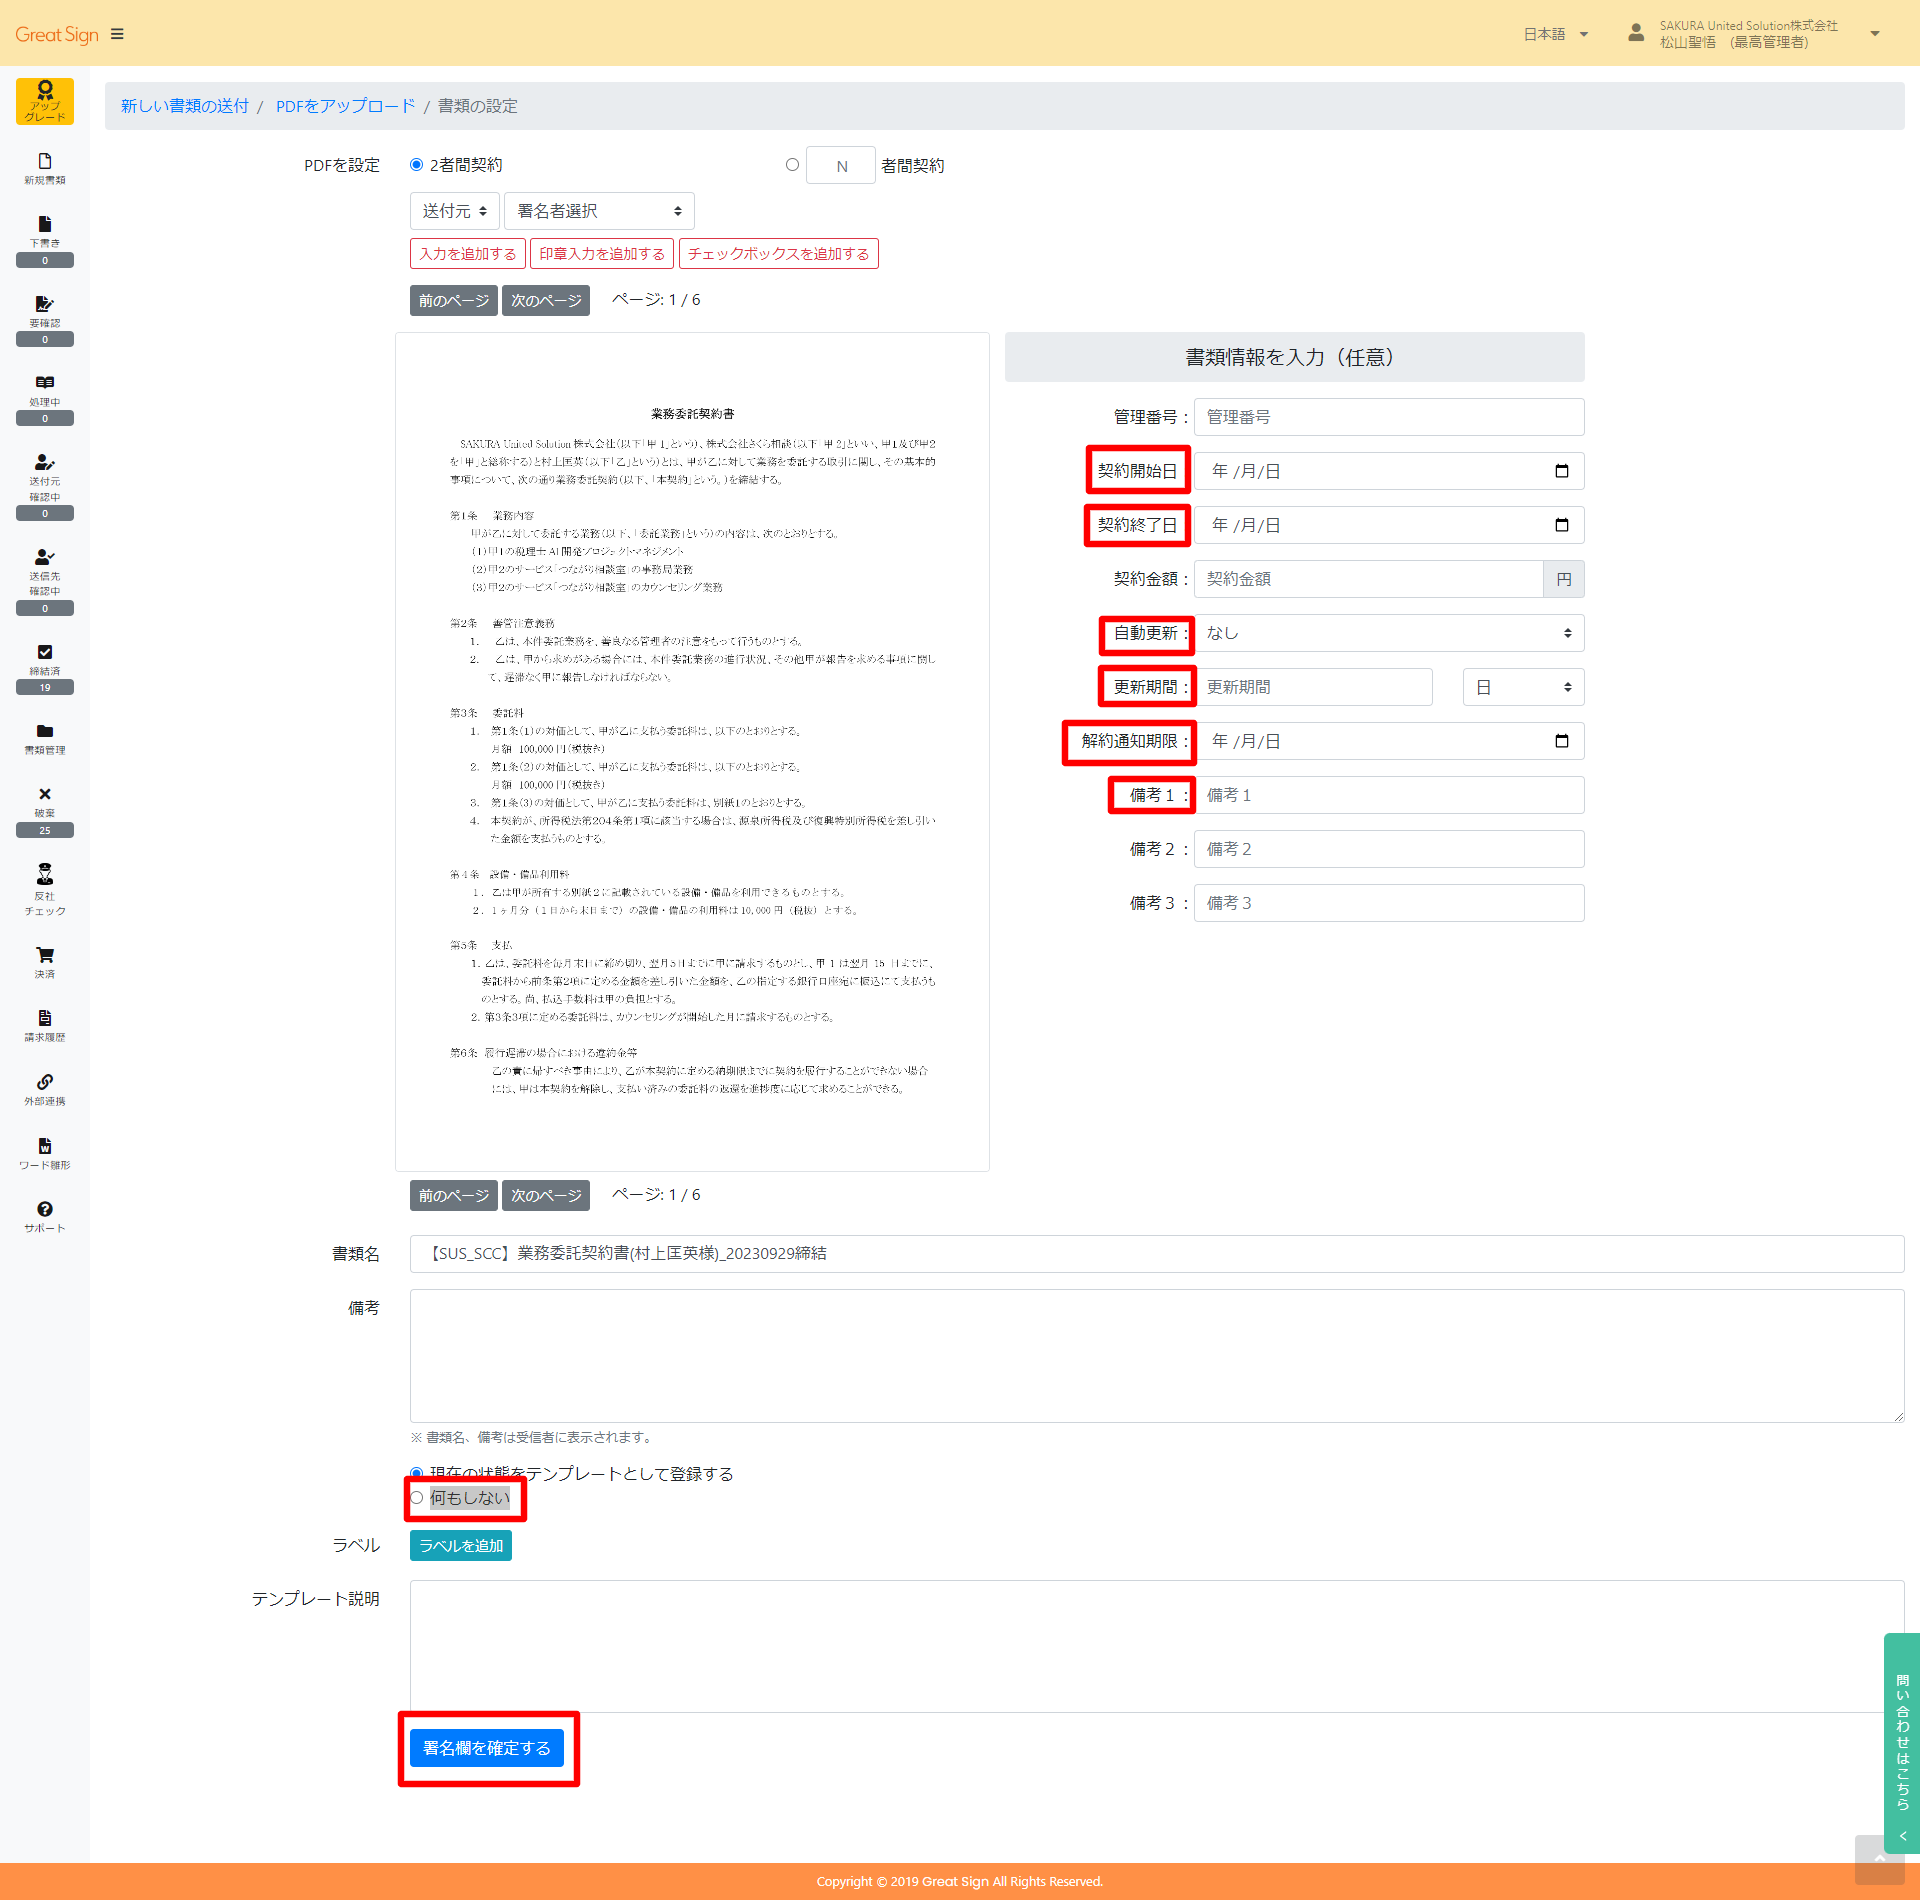1920x1902 pixels.
Task: Select the N者間契約 radio button
Action: [792, 165]
